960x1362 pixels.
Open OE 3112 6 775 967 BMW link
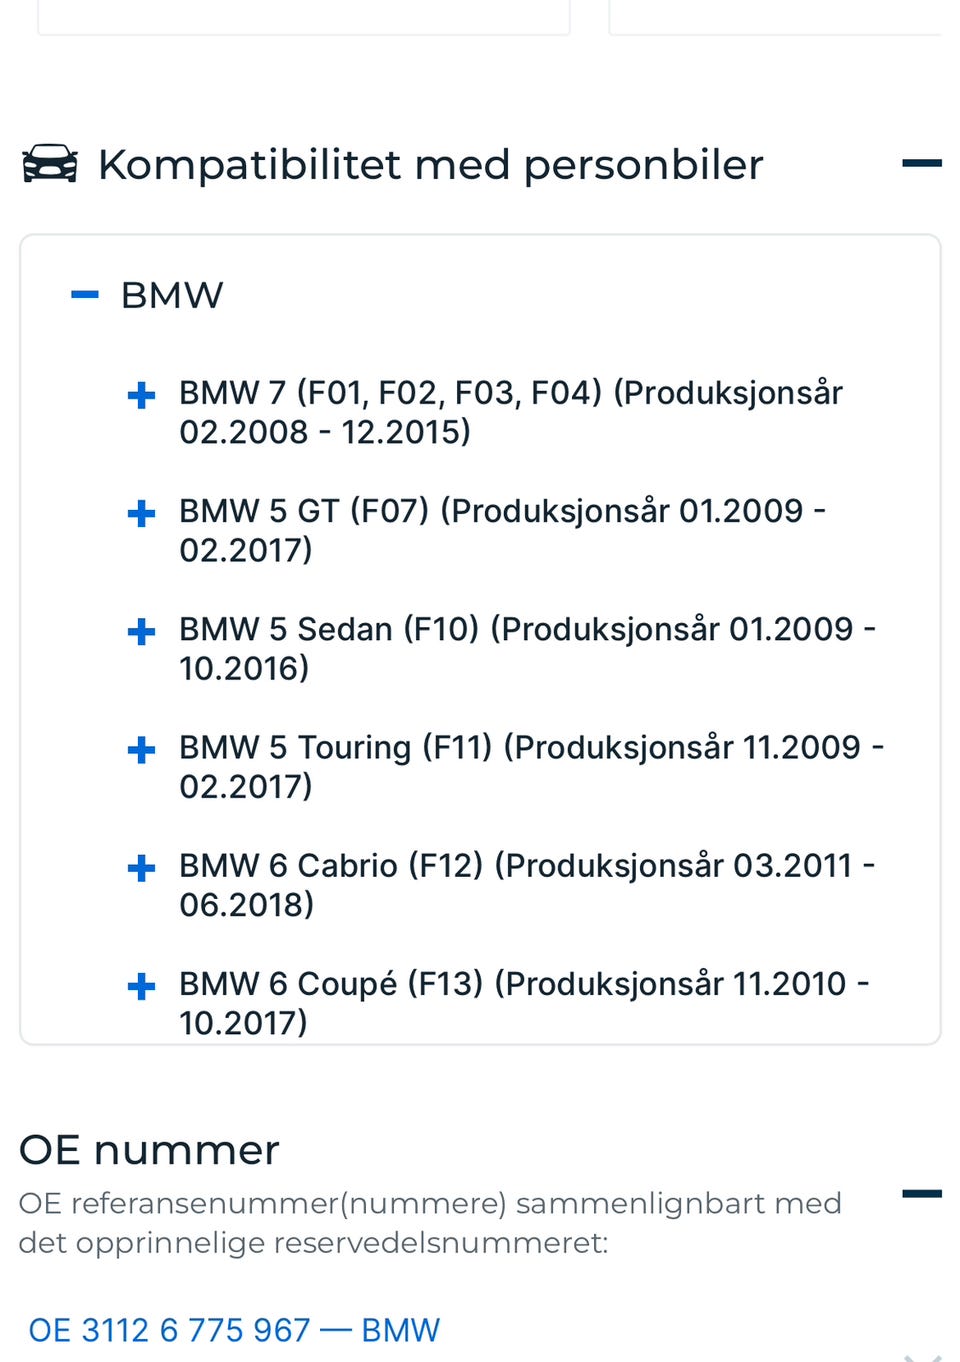234,1330
